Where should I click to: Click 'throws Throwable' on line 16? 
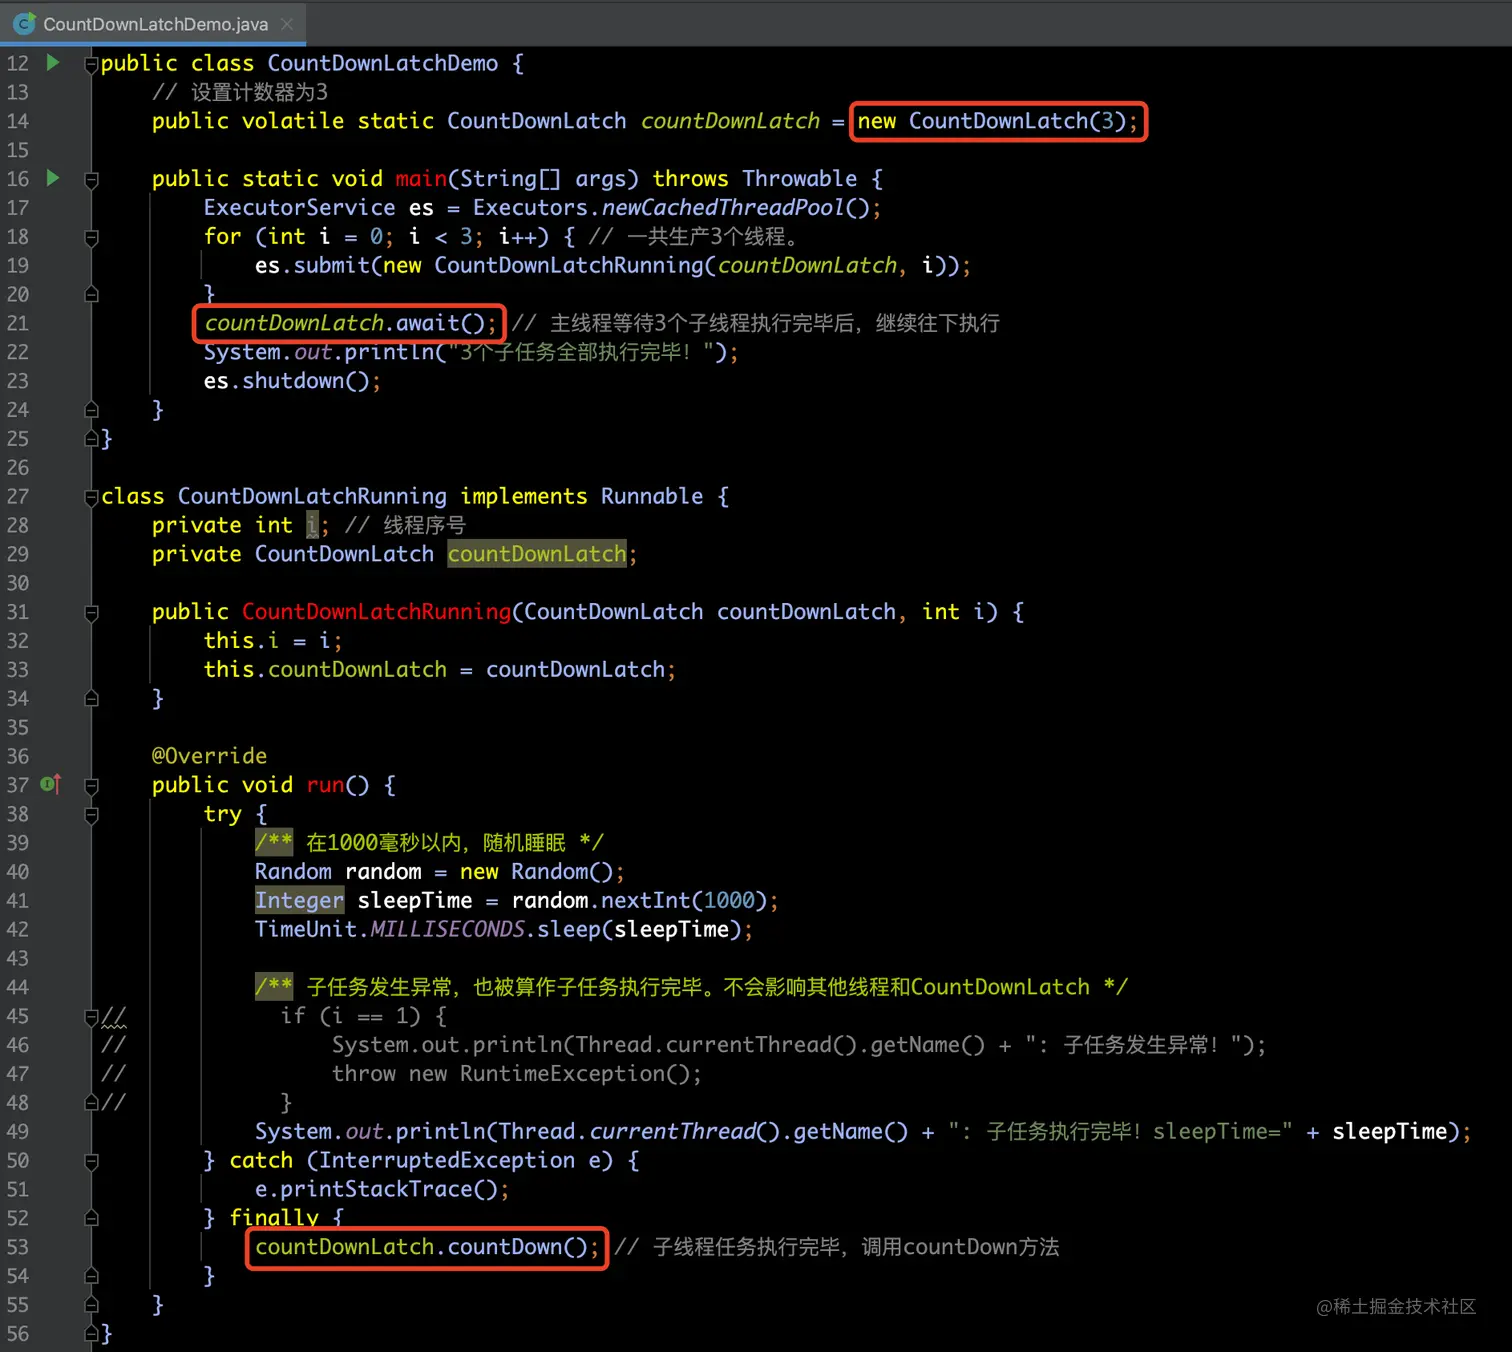[x=755, y=179]
